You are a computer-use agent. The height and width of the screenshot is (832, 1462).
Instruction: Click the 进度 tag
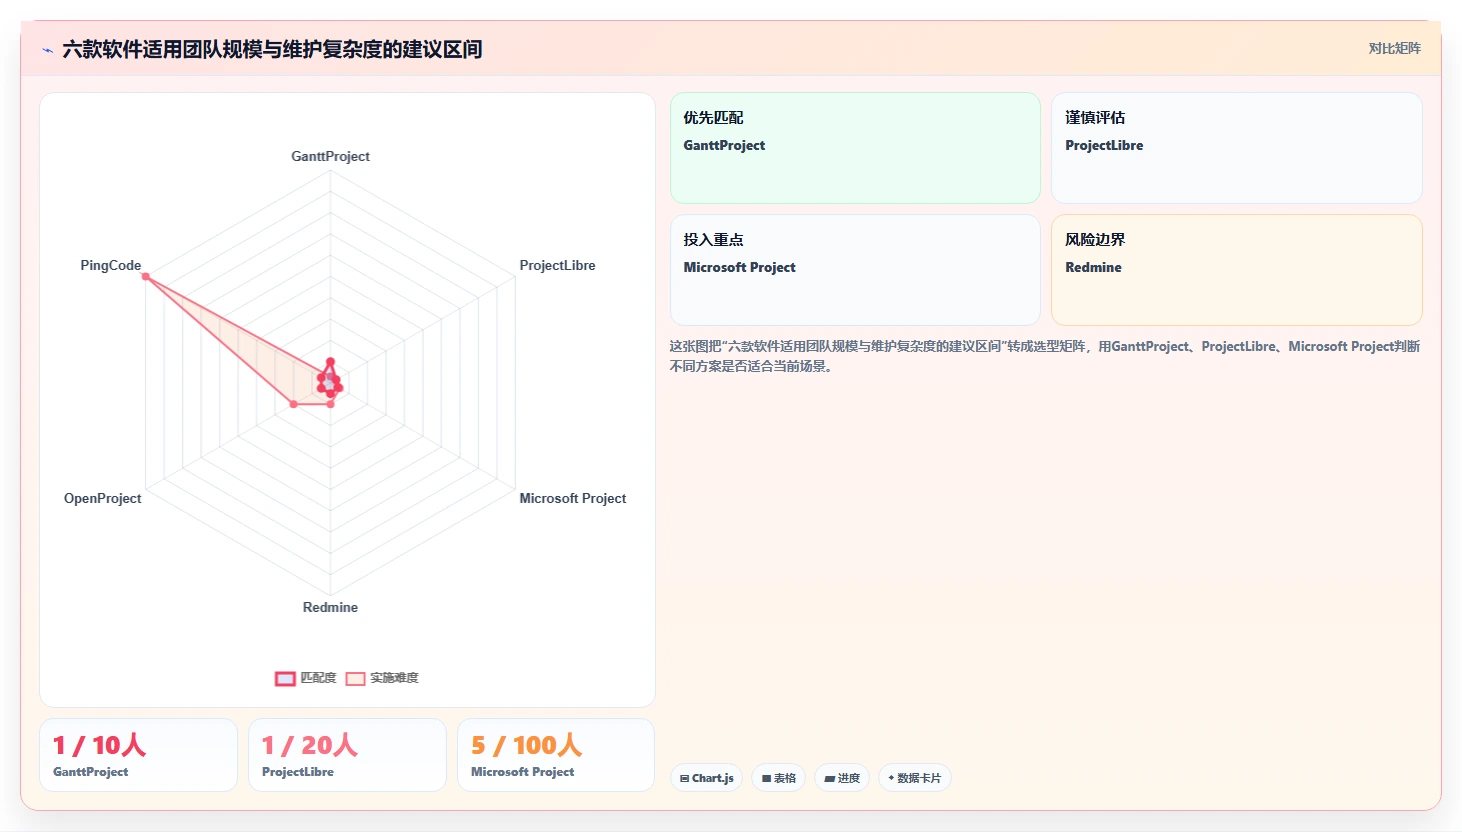click(x=842, y=778)
